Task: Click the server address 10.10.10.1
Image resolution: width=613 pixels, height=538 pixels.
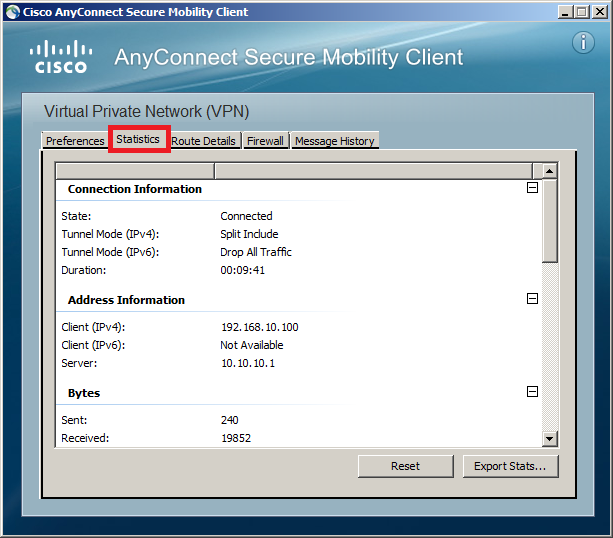Action: (x=248, y=363)
